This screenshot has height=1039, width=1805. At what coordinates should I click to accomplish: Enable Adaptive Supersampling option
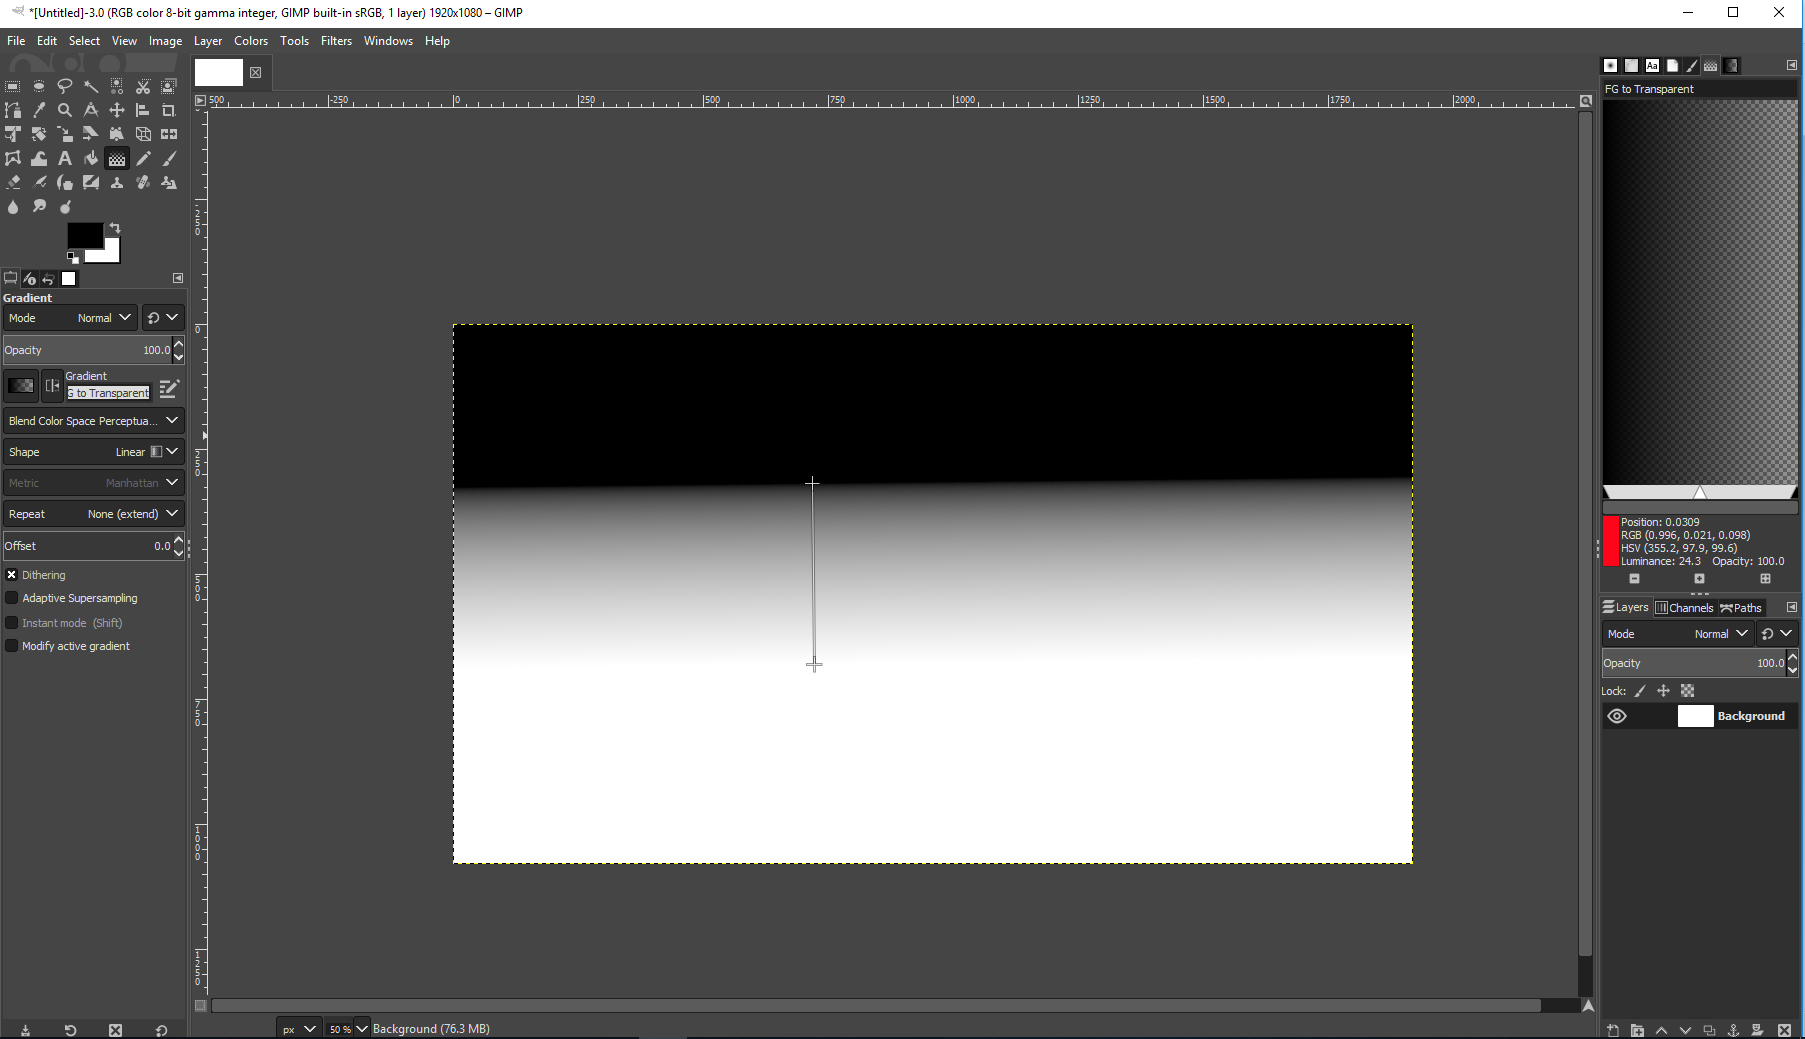tap(12, 598)
